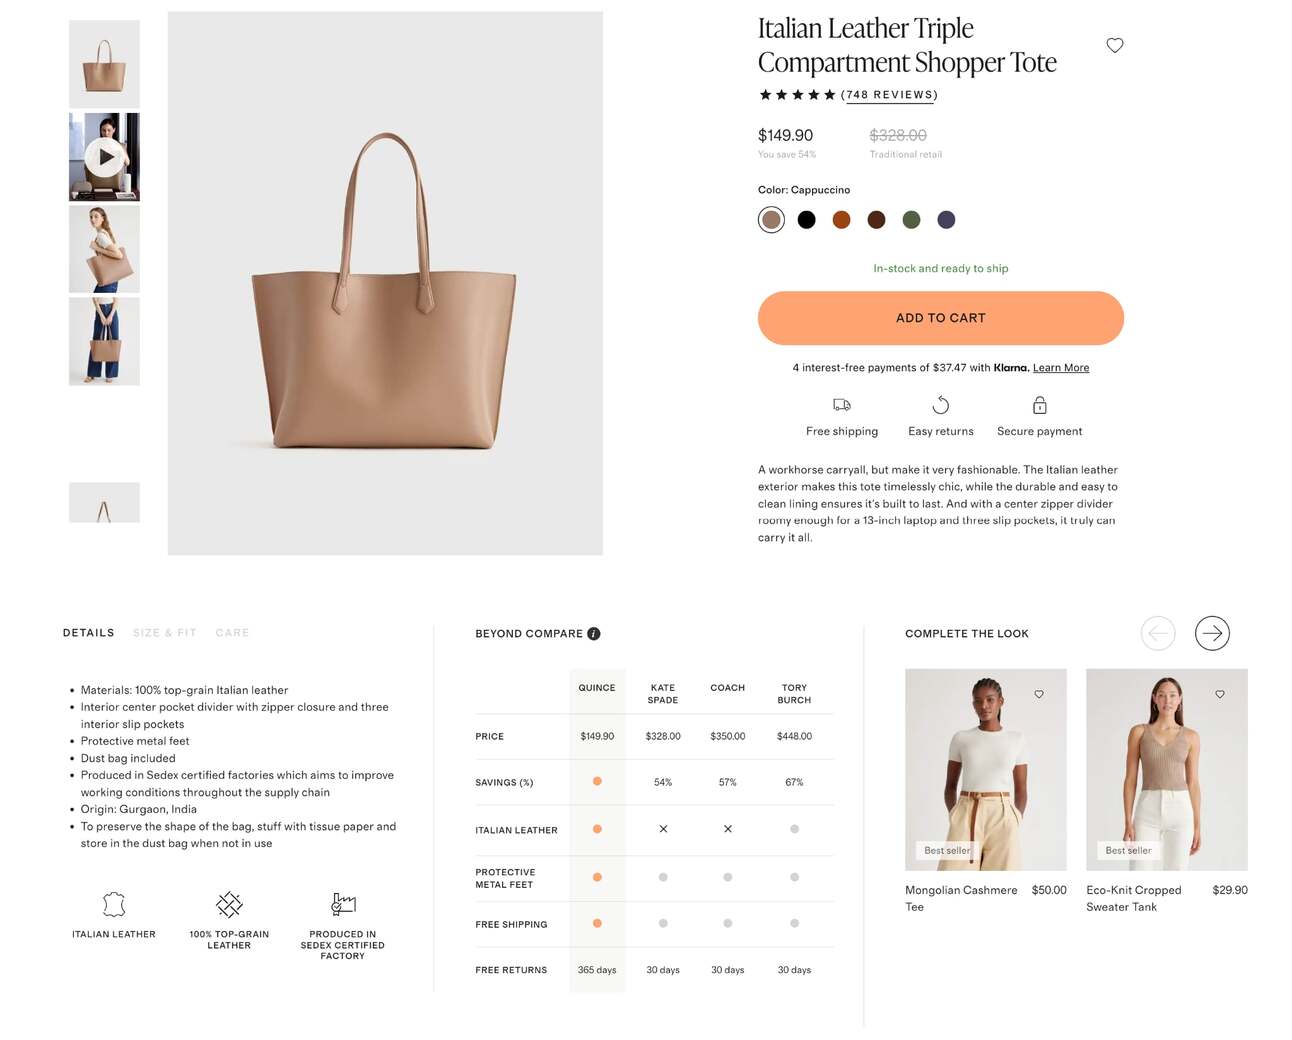Pick the burnt orange color swatch
This screenshot has width=1292, height=1040.
[x=841, y=220]
